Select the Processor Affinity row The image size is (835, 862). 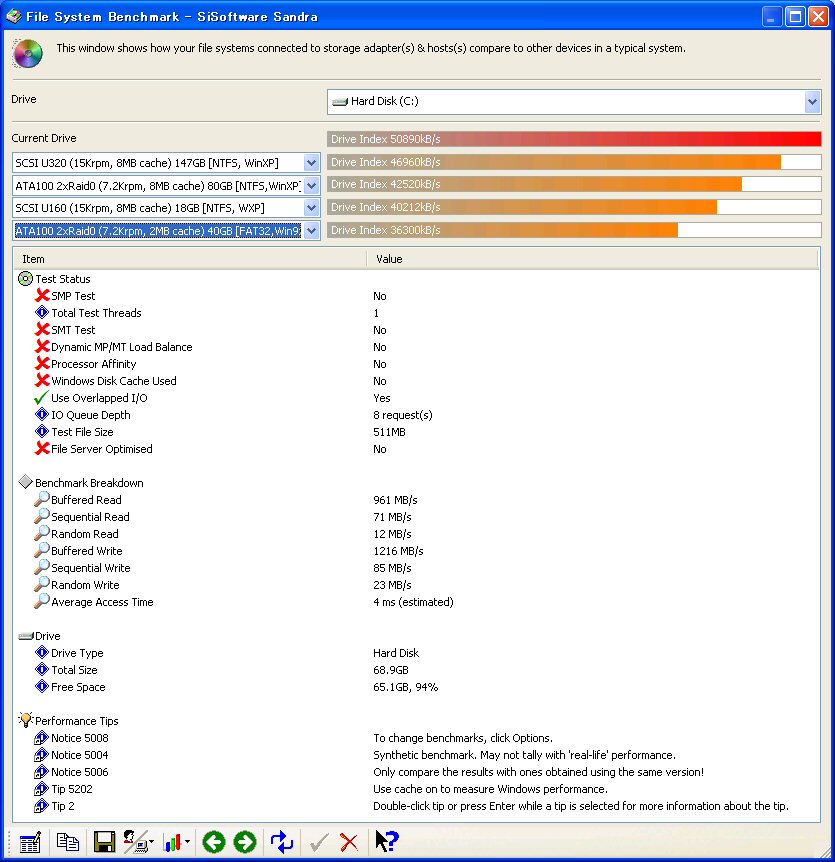[416, 364]
